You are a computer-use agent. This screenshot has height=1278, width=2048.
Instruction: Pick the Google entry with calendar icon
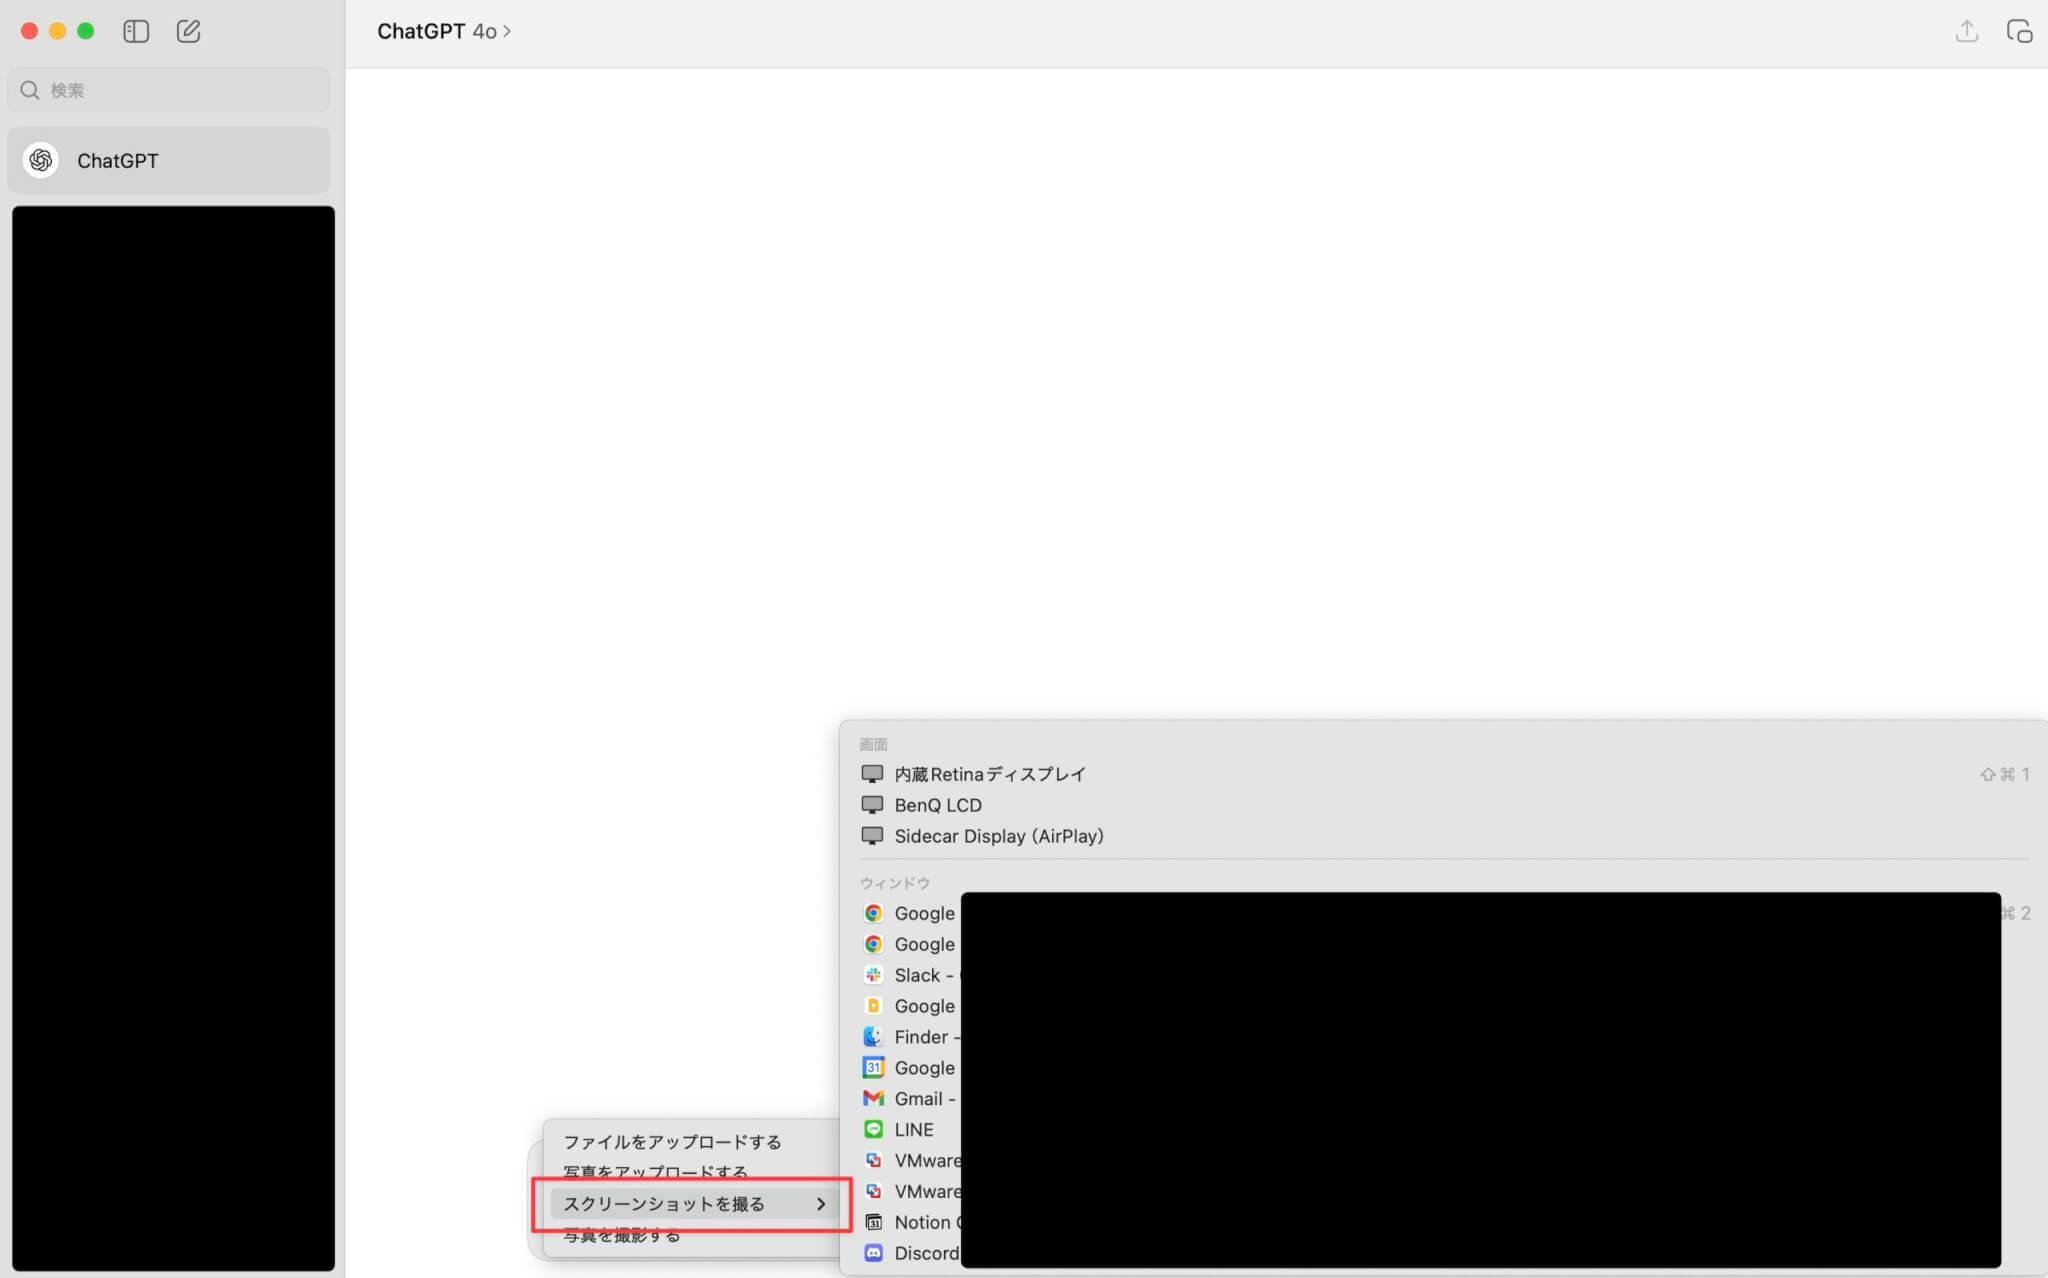click(908, 1068)
